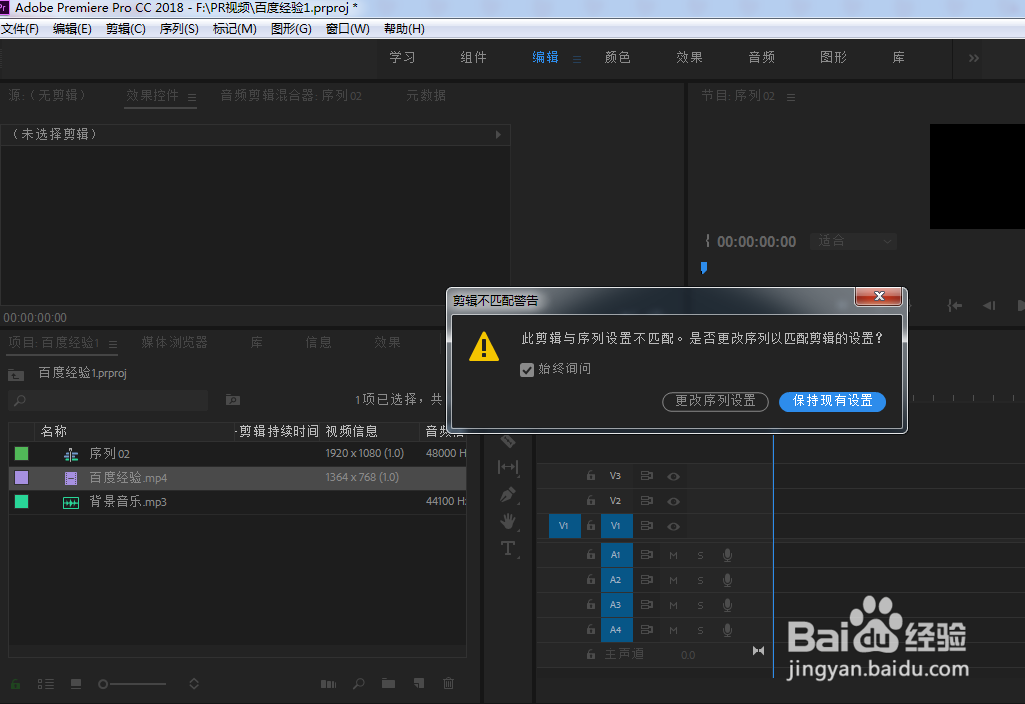Viewport: 1025px width, 704px height.
Task: Click the trash Clear icon in project panel
Action: pos(448,684)
